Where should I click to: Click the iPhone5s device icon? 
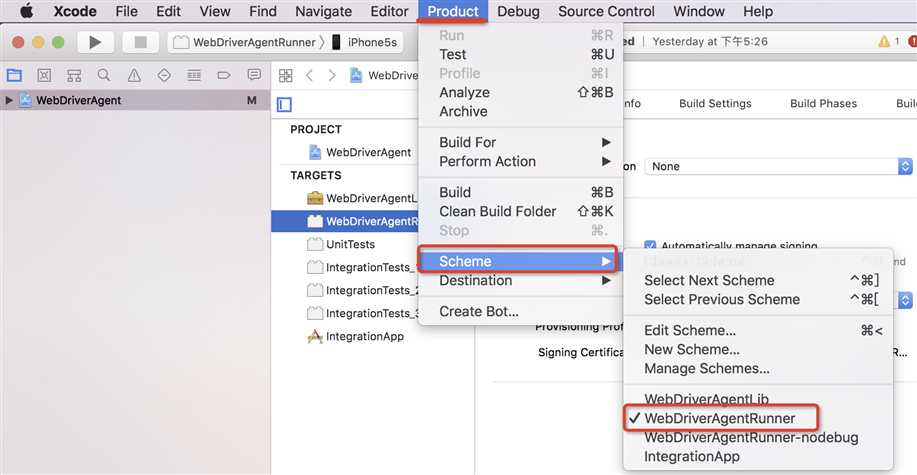tap(336, 42)
